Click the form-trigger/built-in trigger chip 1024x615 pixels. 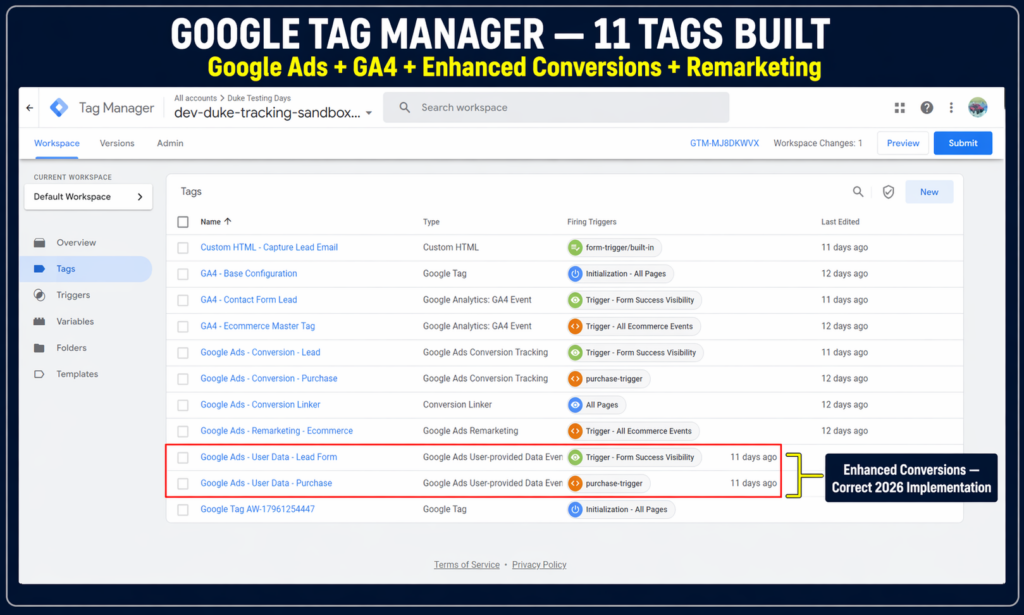coord(614,247)
